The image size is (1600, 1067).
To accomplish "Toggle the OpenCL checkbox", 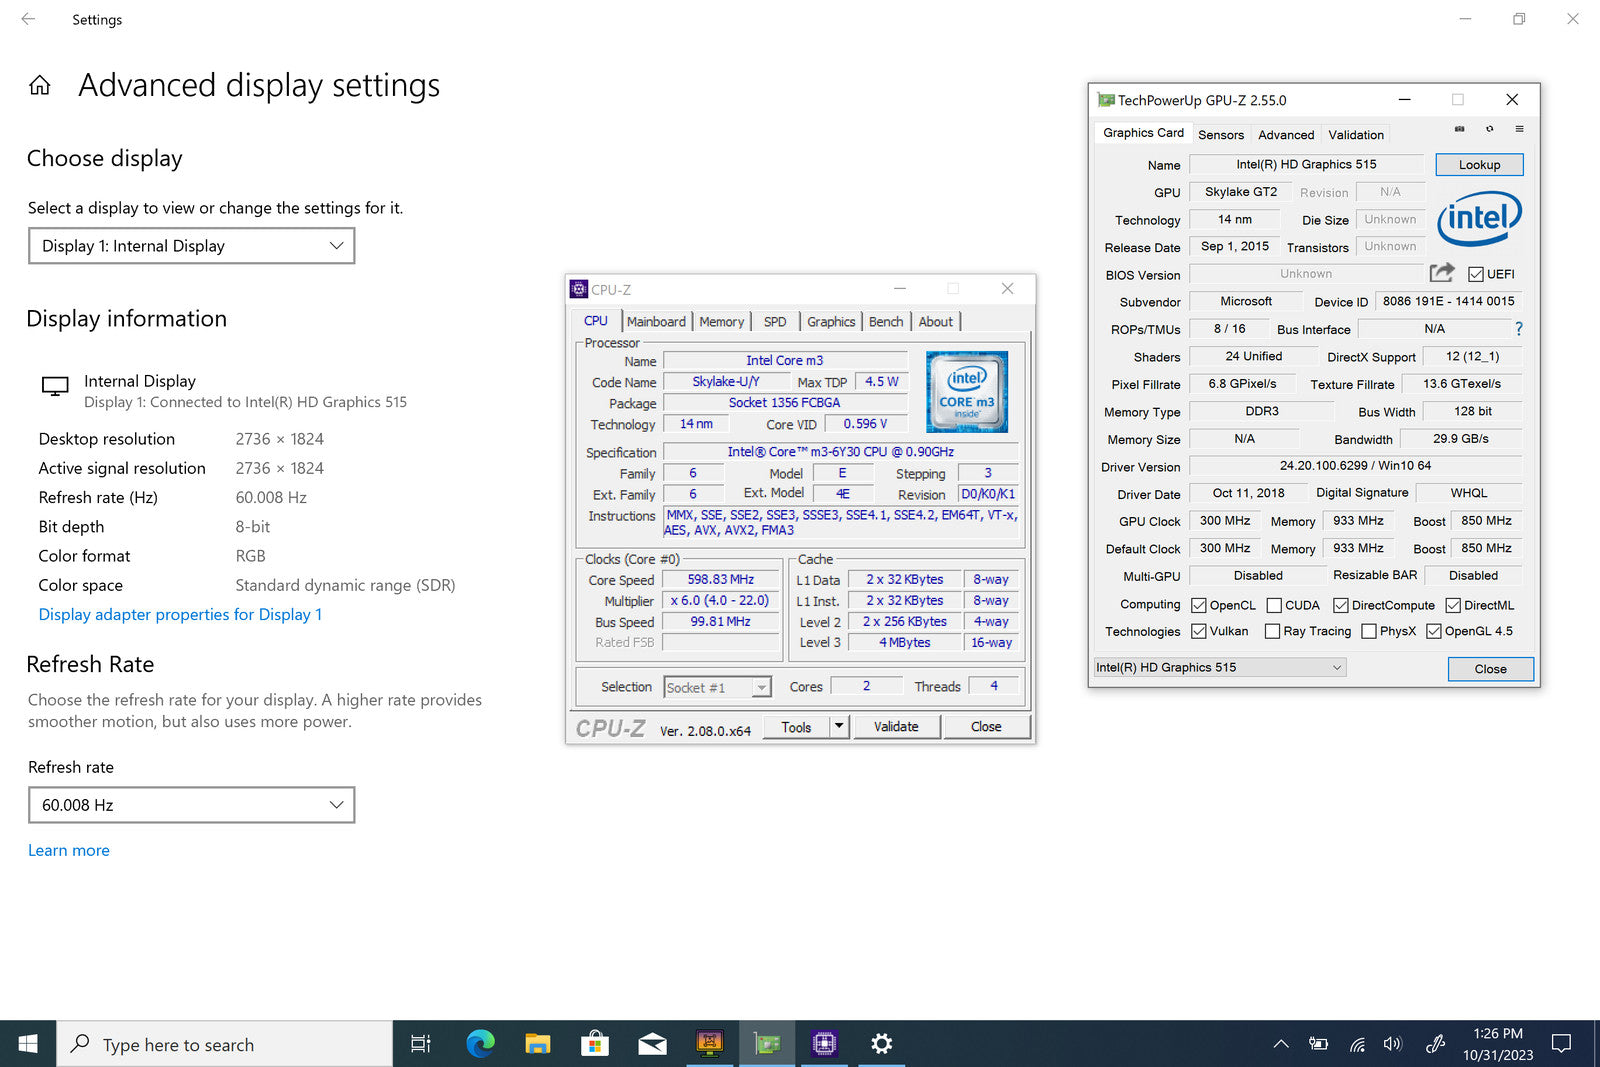I will [x=1199, y=605].
